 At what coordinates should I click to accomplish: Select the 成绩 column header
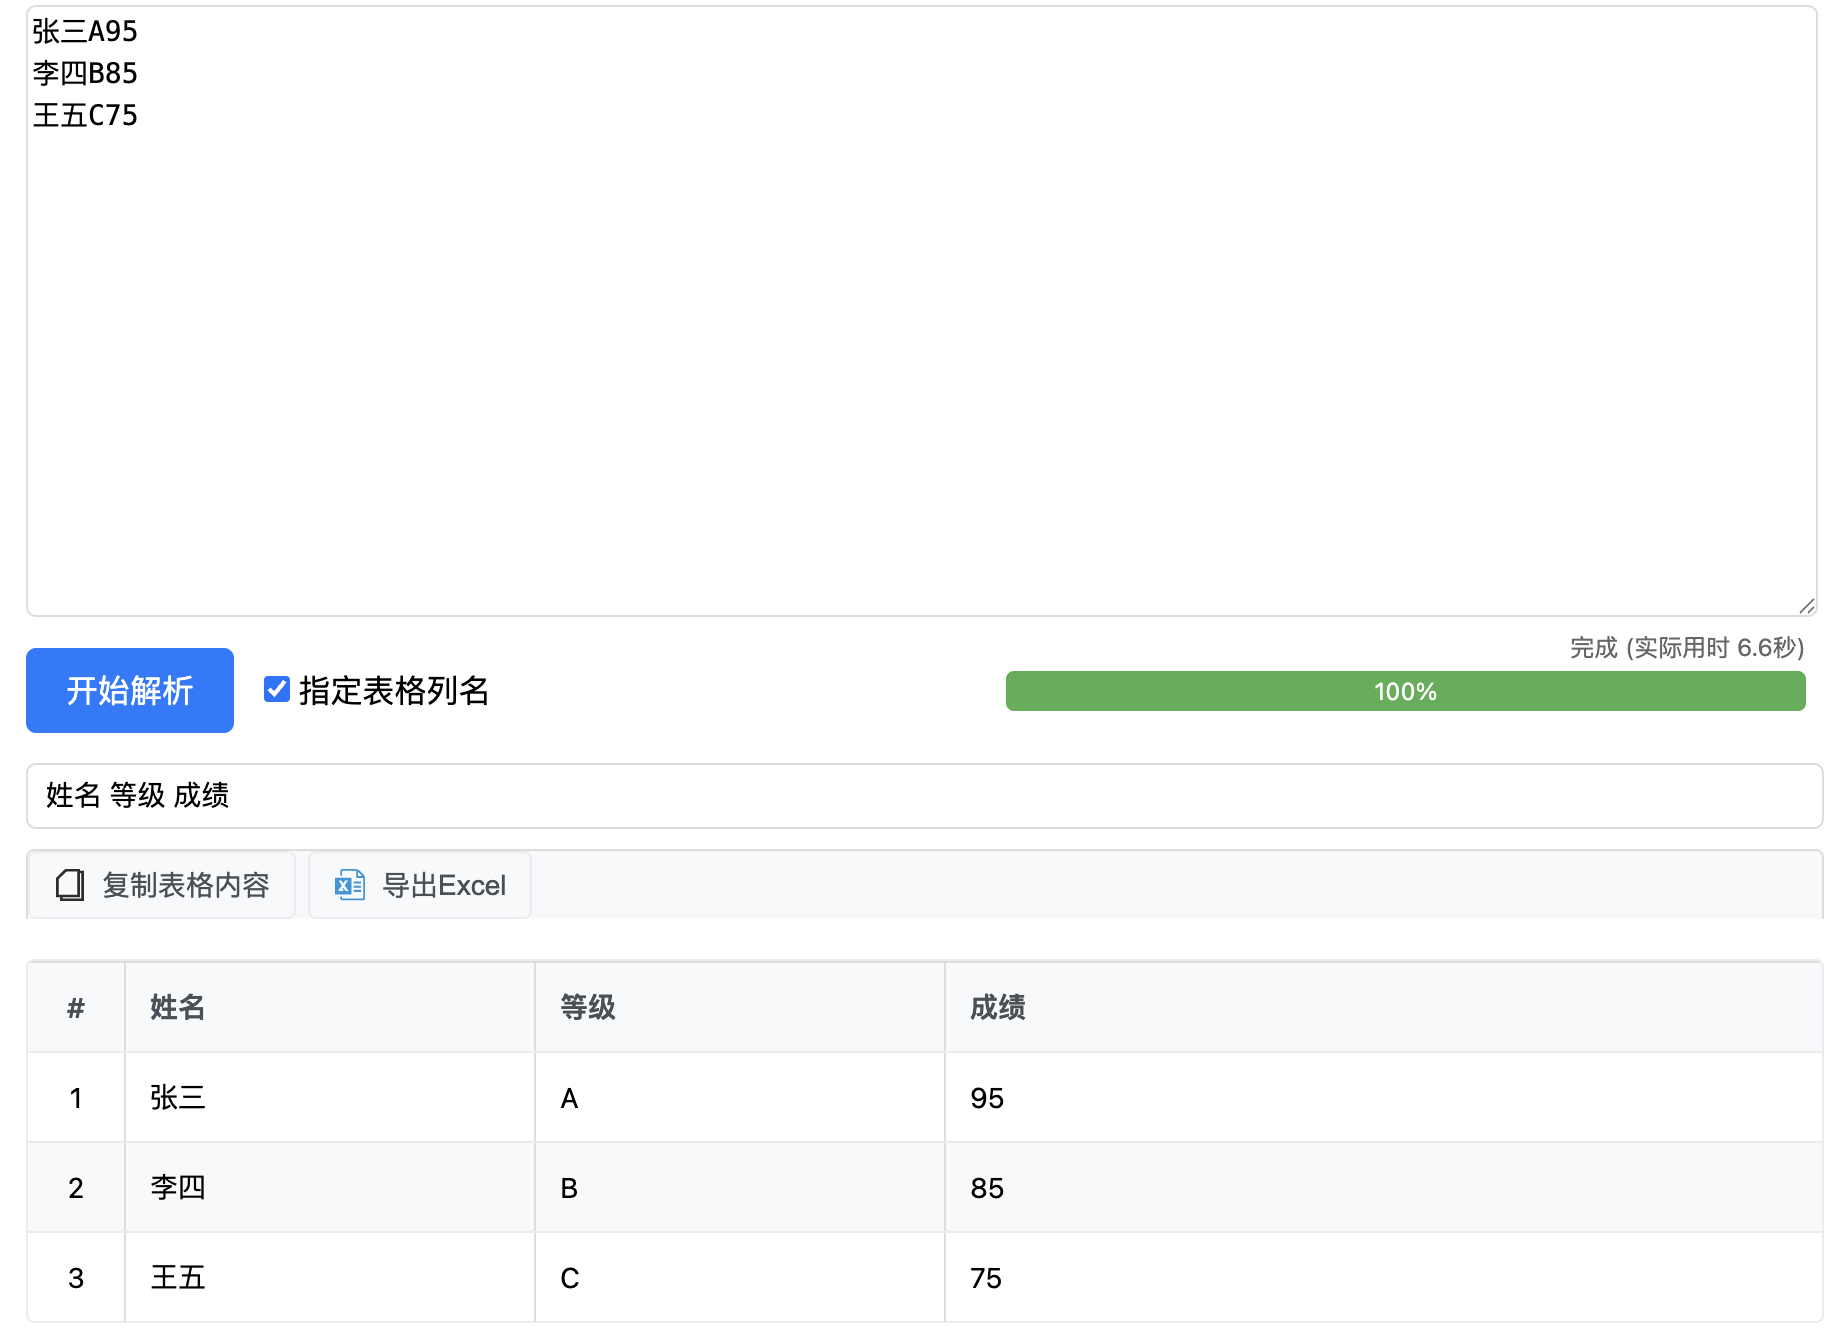tap(995, 1007)
